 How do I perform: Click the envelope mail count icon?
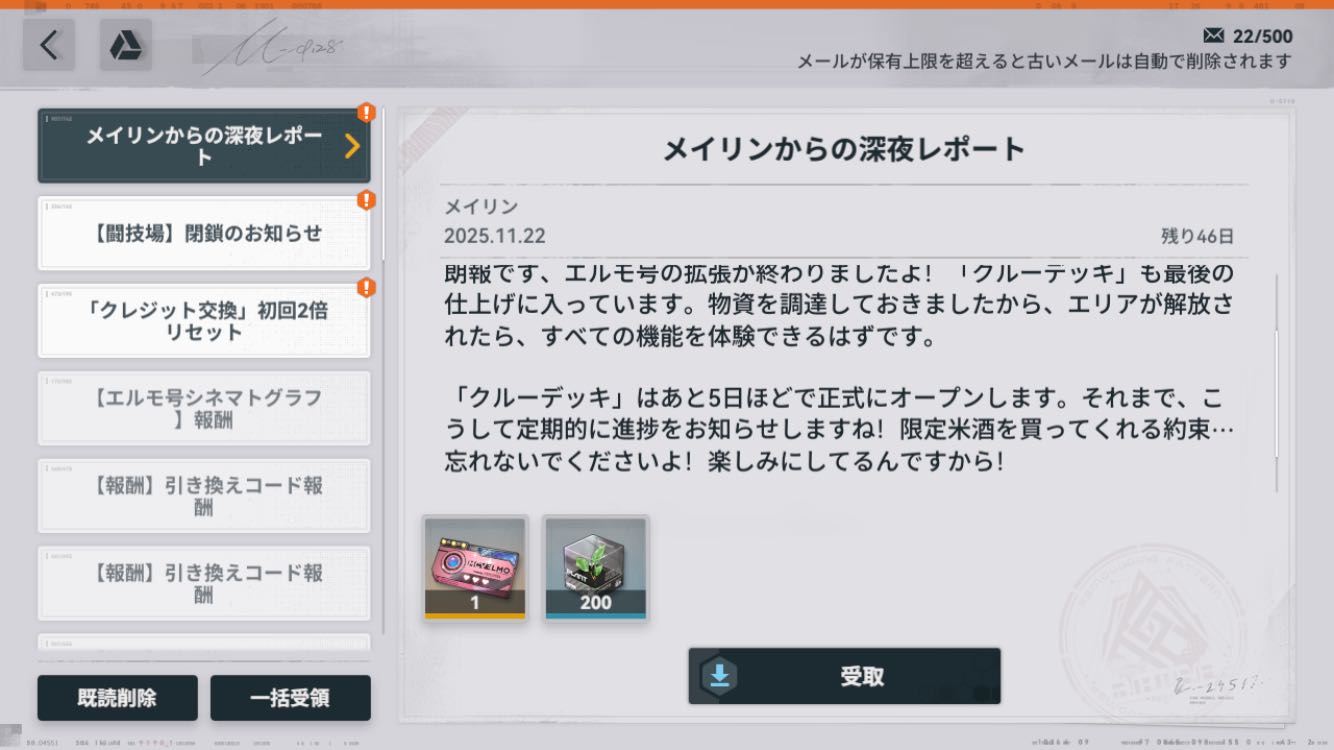pos(1214,36)
